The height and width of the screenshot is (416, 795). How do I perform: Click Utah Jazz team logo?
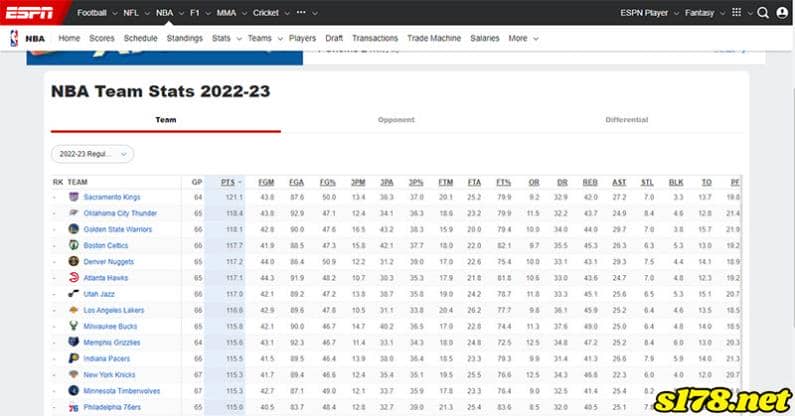tap(74, 294)
